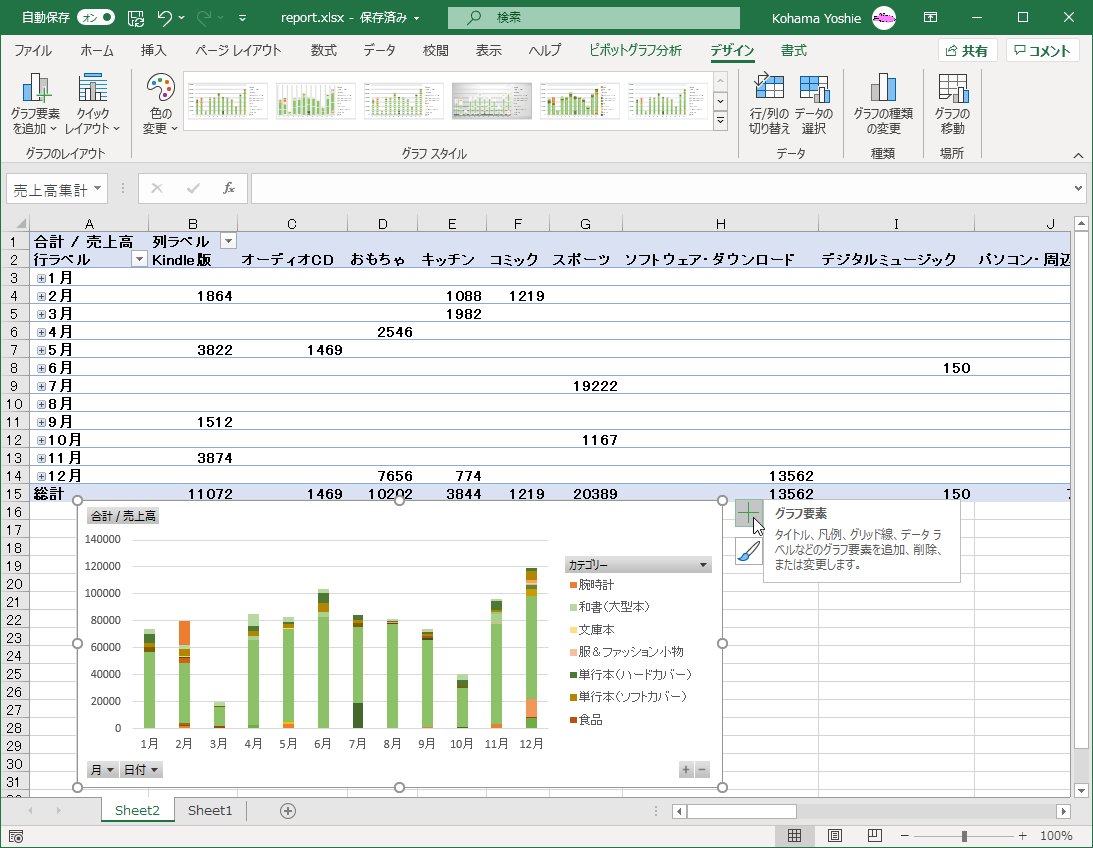Viewport: 1093px width, 848px height.
Task: Open the 列ラベル filter dropdown
Action: click(228, 241)
